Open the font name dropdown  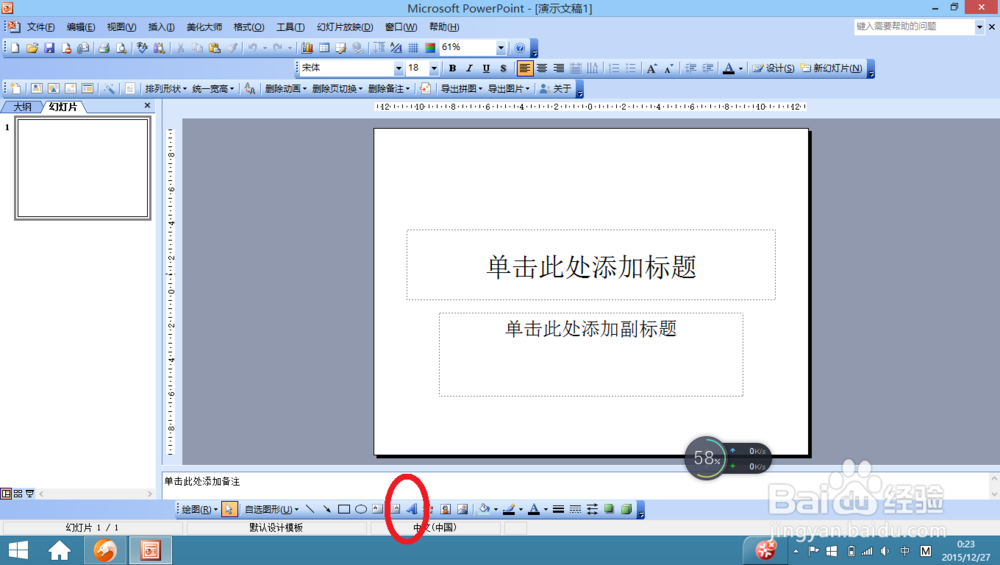tap(399, 68)
